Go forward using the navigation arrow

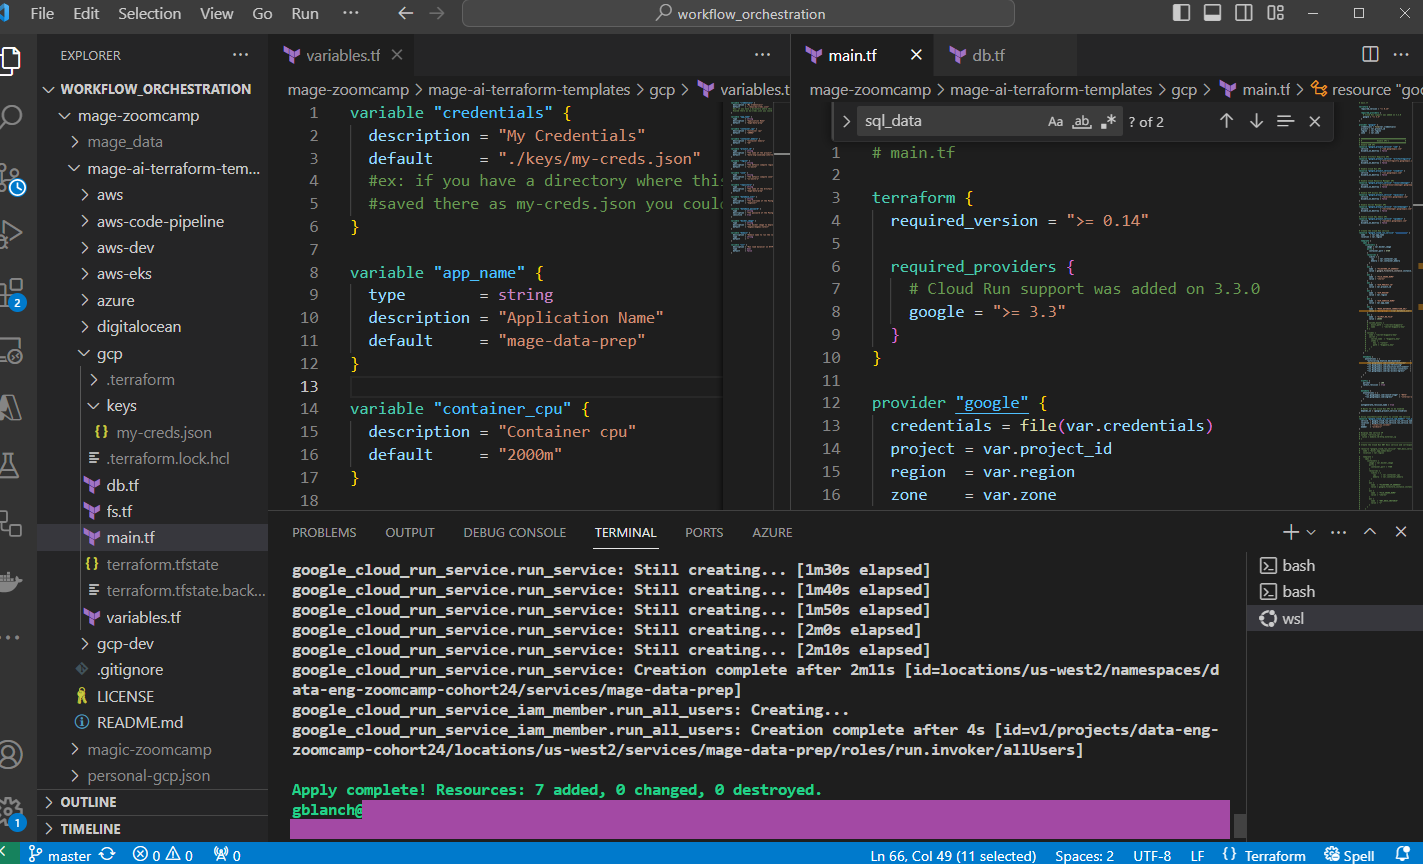click(436, 14)
